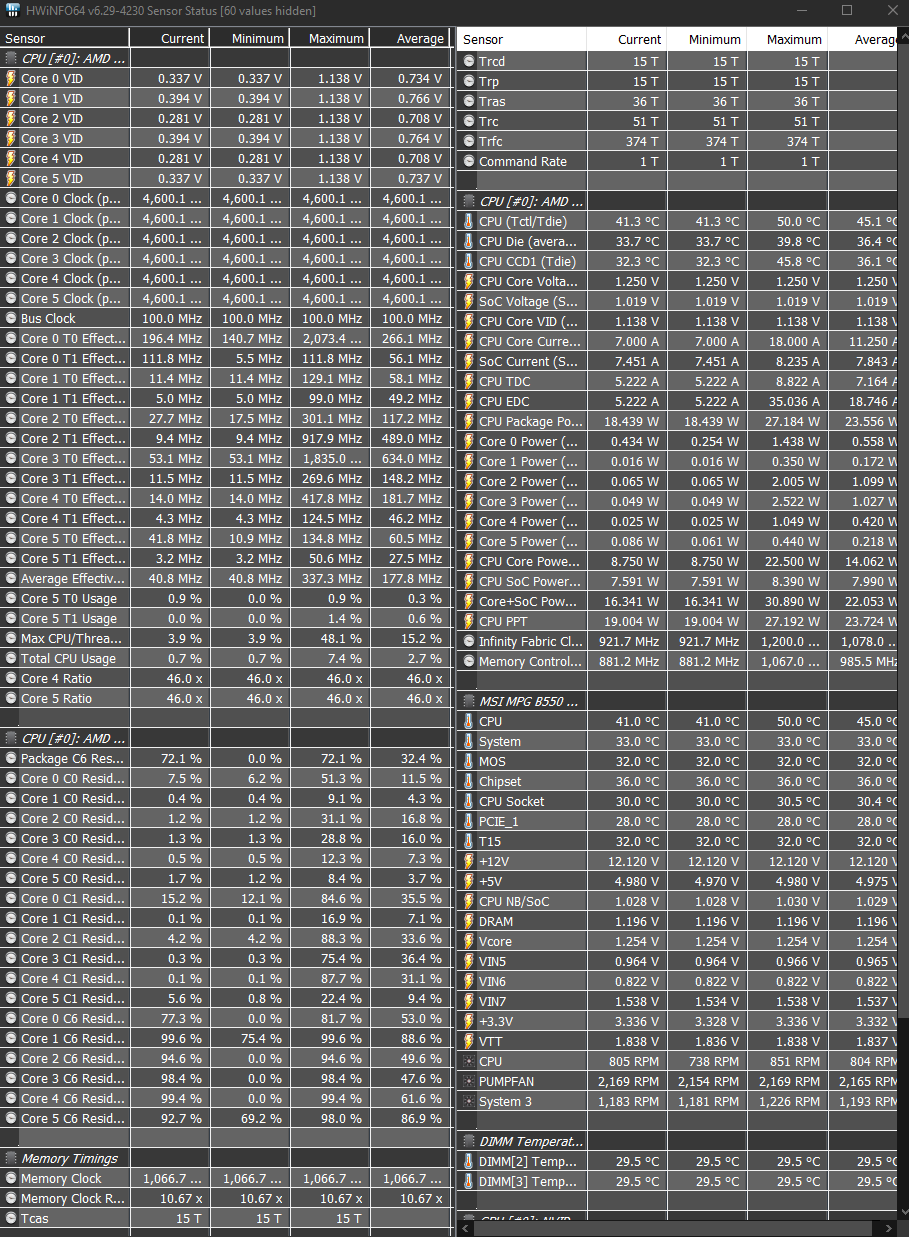The image size is (909, 1237).
Task: Select the lightning icon of CPU PPT
Action: (x=469, y=621)
